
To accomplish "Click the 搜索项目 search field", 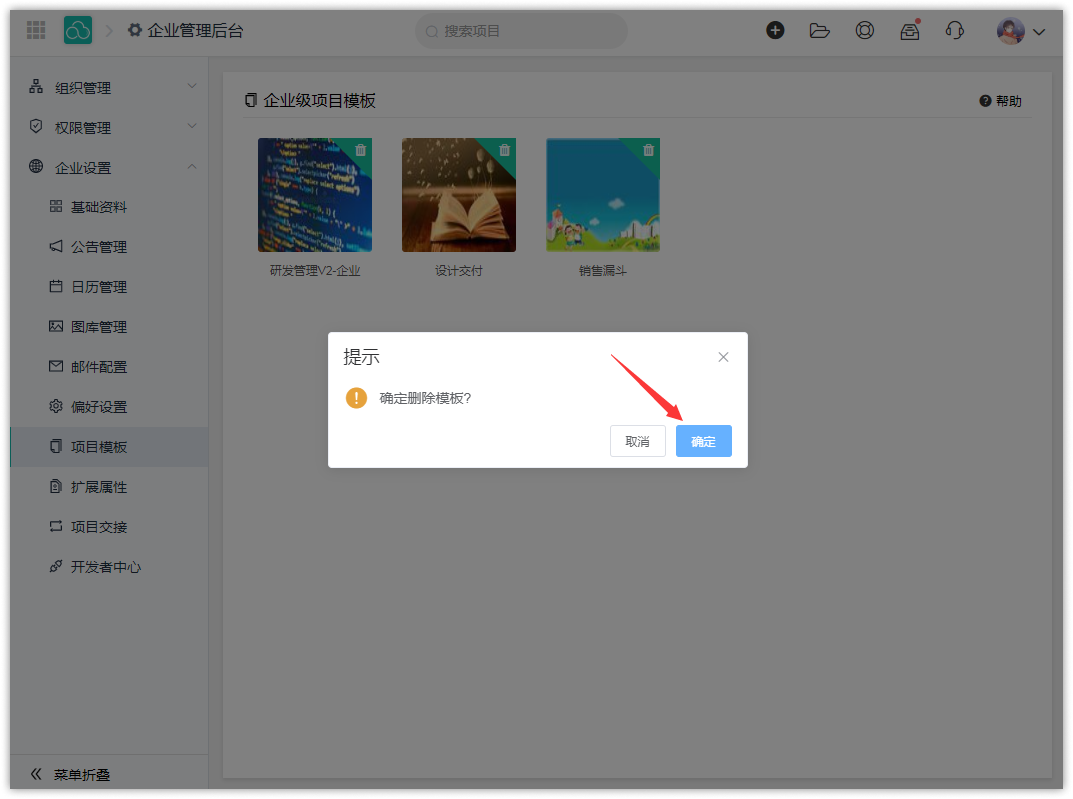I will coord(520,31).
